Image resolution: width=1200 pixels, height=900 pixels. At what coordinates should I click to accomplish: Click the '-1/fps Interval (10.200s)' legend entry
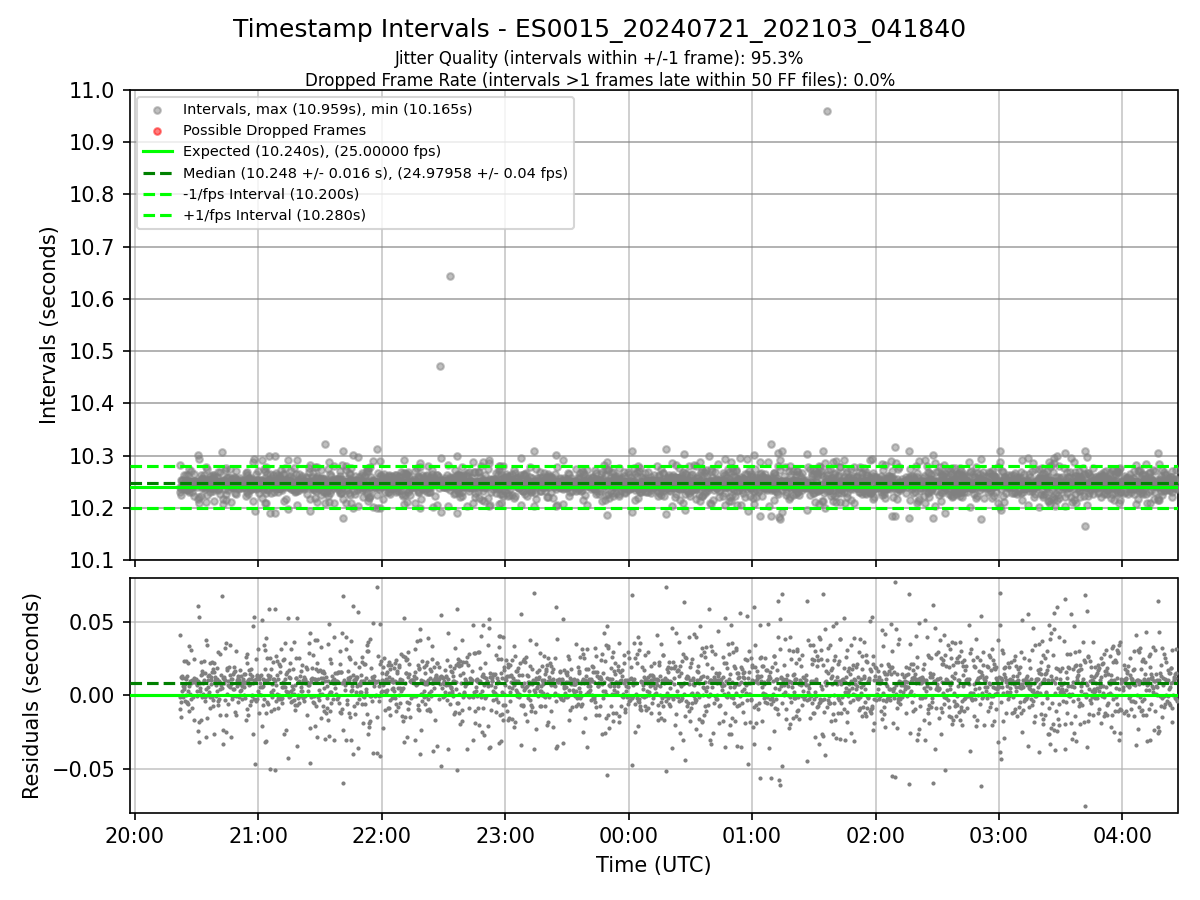pyautogui.click(x=271, y=194)
